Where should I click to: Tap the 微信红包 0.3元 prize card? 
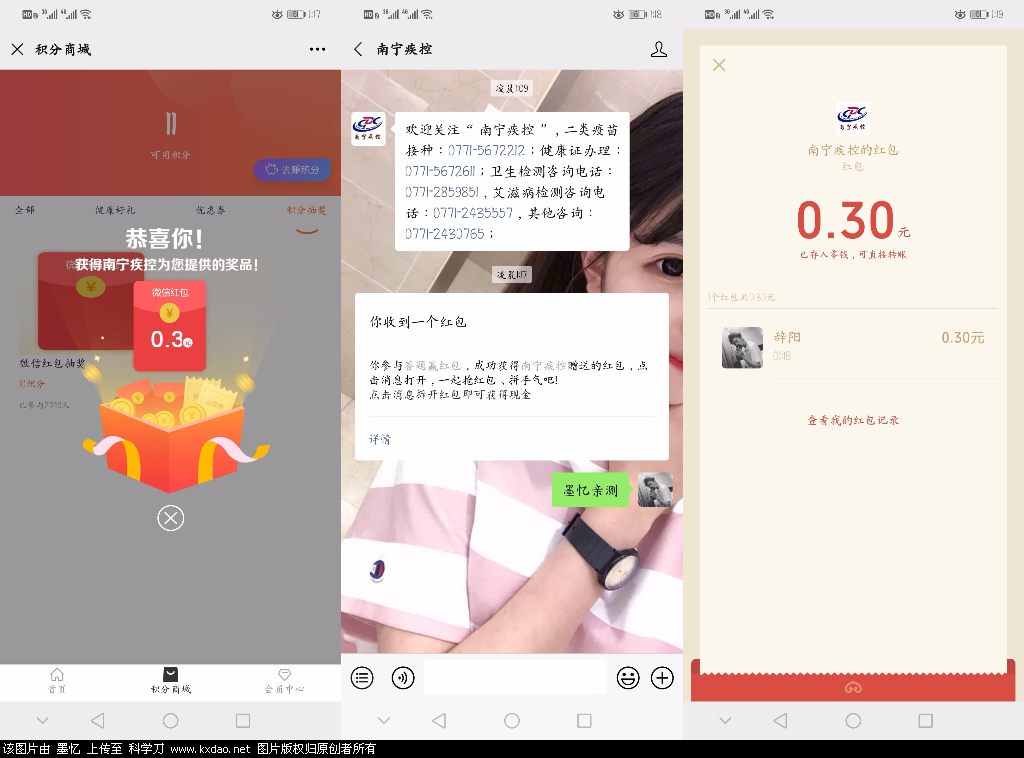click(x=170, y=326)
